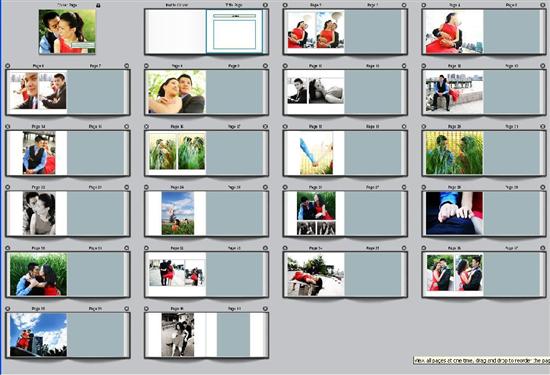Click the circle icon left of Page 4 label
The width and height of the screenshot is (550, 375).
[x=424, y=5]
